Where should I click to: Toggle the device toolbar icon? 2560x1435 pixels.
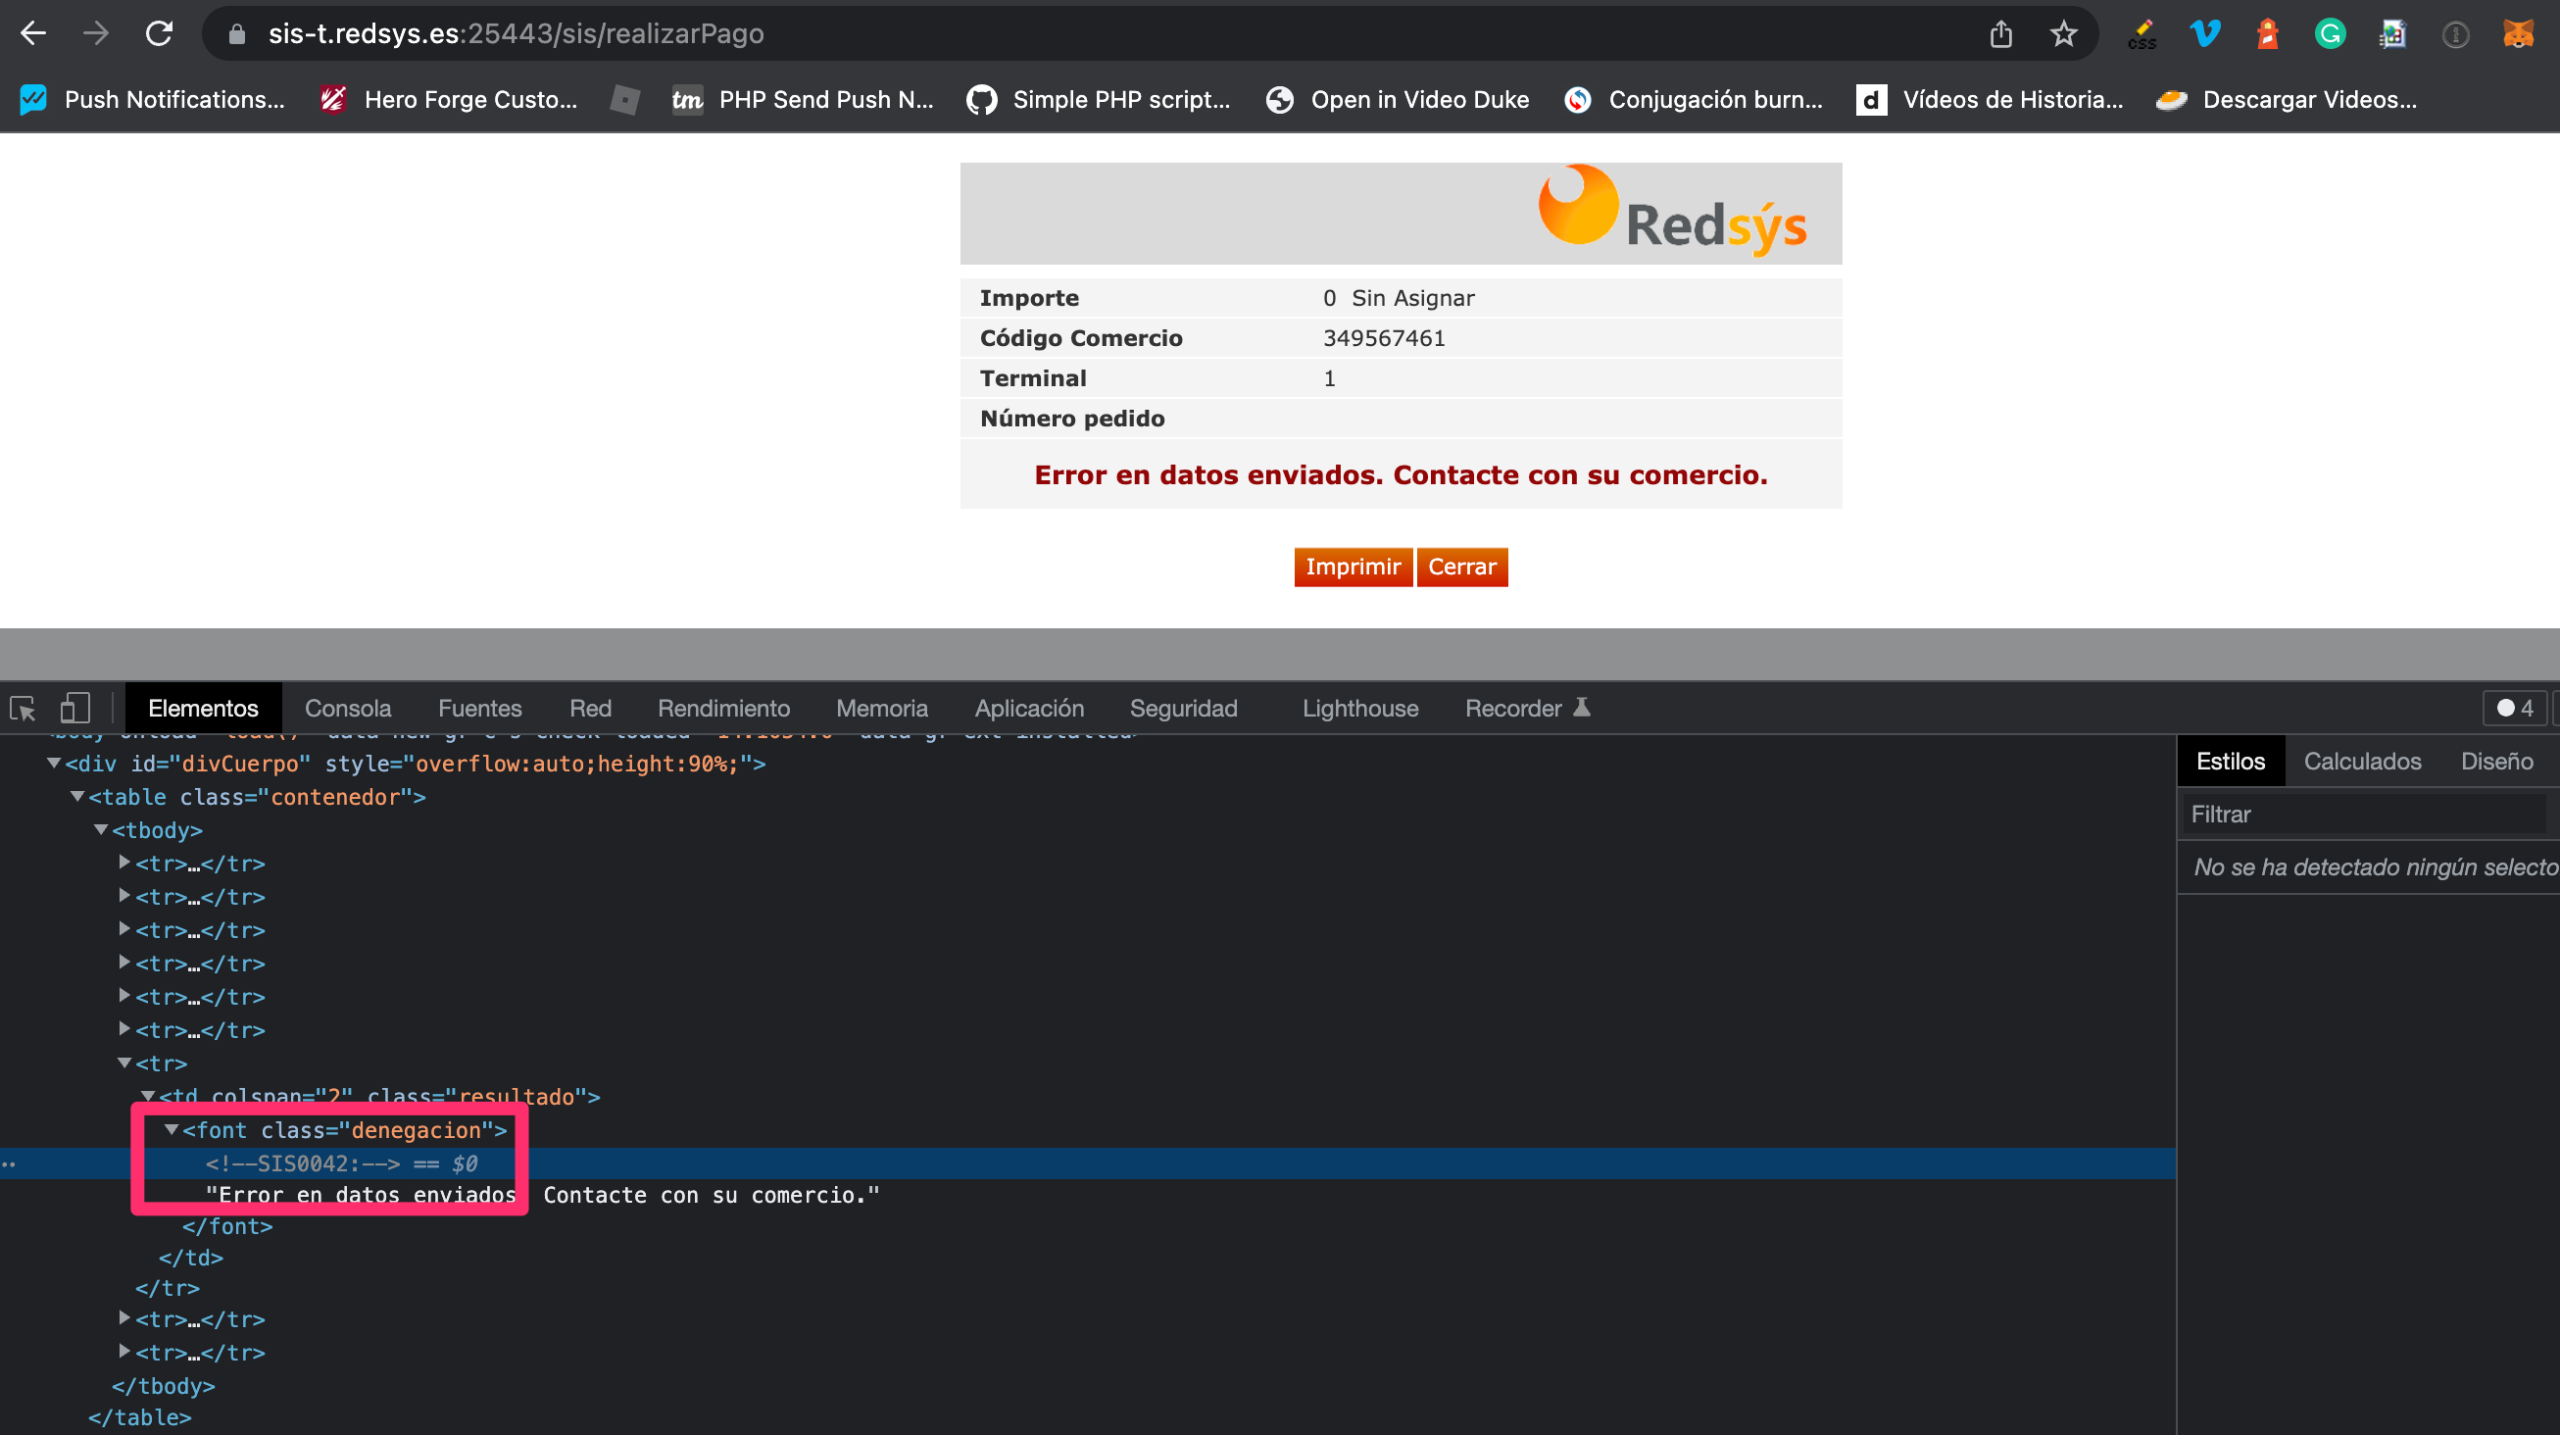pos(75,709)
